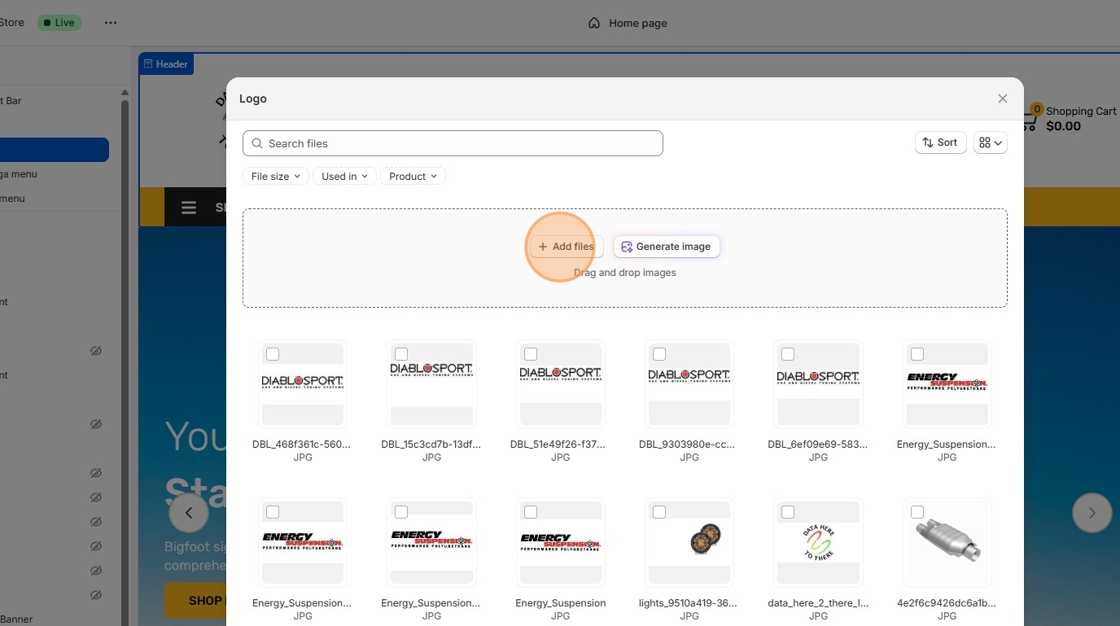Open the Sort menu

[940, 142]
